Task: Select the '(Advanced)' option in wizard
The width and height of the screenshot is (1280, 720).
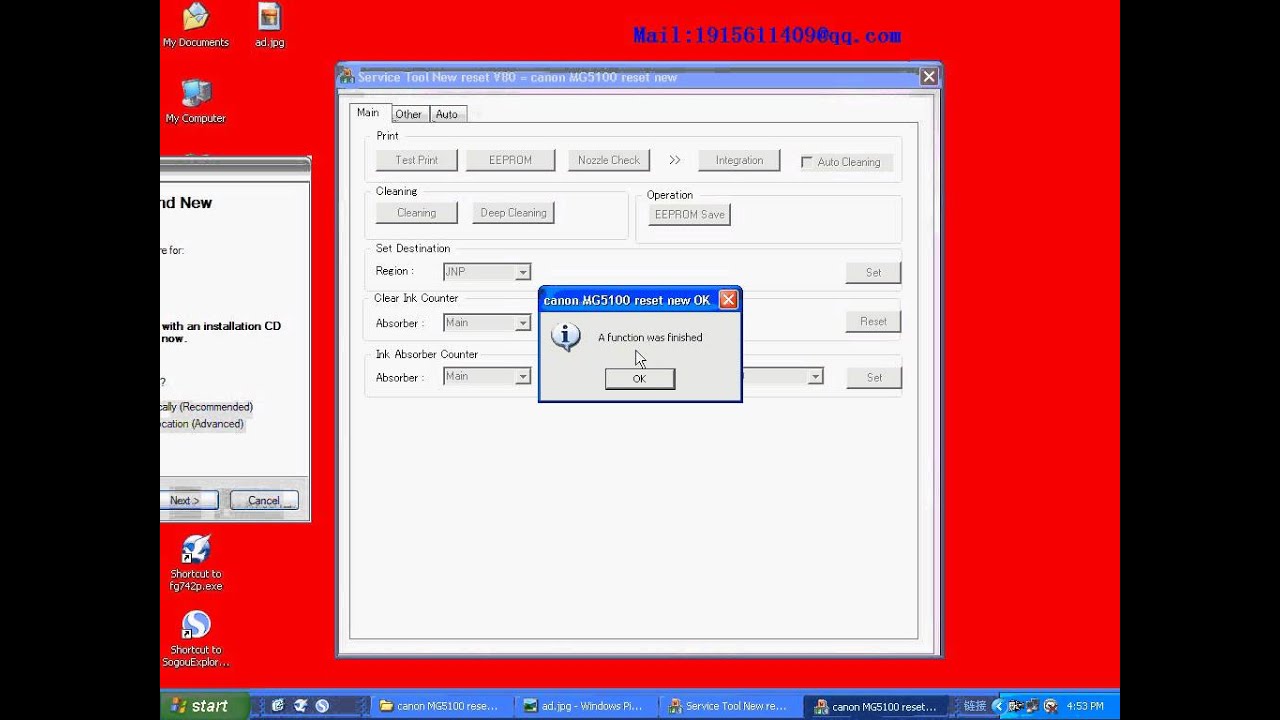Action: pyautogui.click(x=202, y=424)
